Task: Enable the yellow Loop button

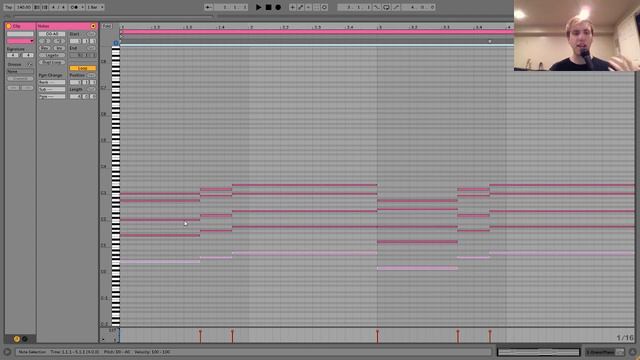Action: point(83,68)
